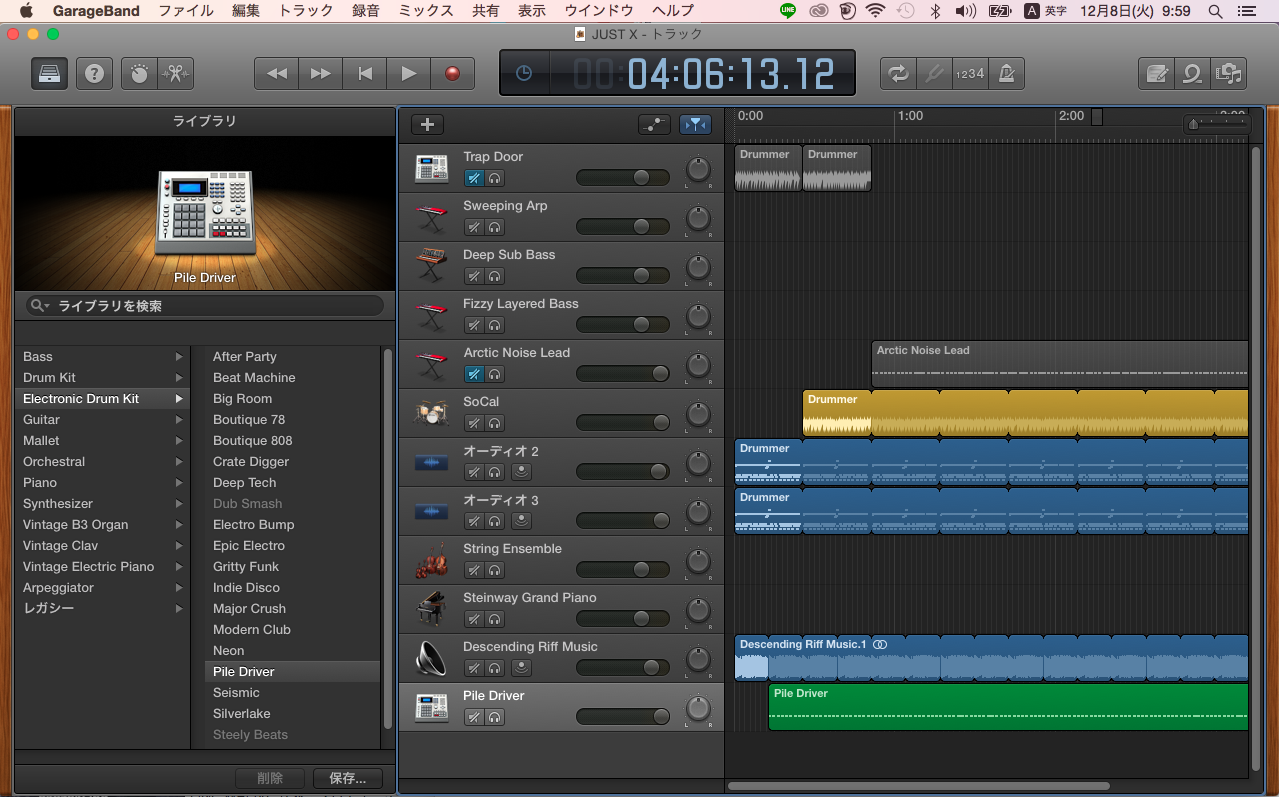Select the String Ensemble violin icon
The width and height of the screenshot is (1279, 797).
[432, 560]
